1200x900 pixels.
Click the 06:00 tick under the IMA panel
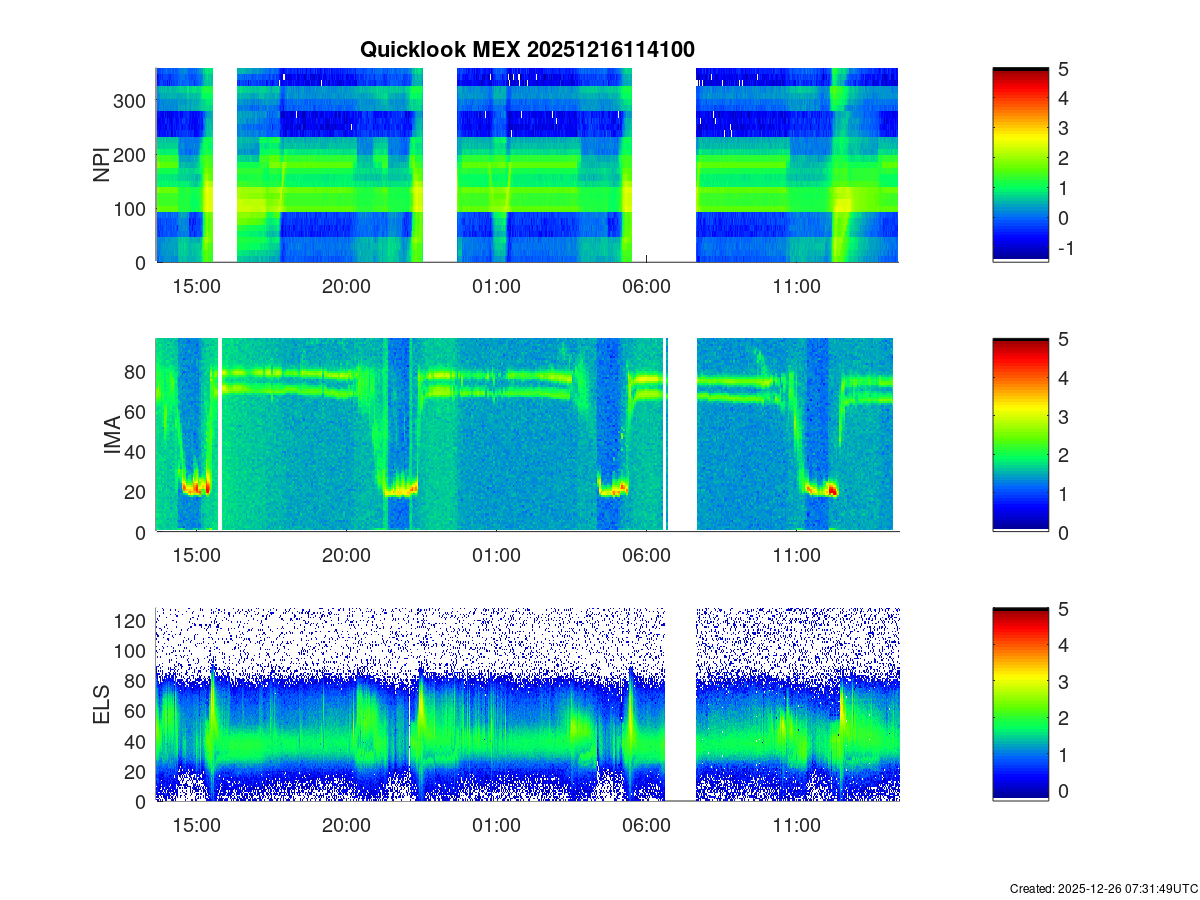point(646,556)
